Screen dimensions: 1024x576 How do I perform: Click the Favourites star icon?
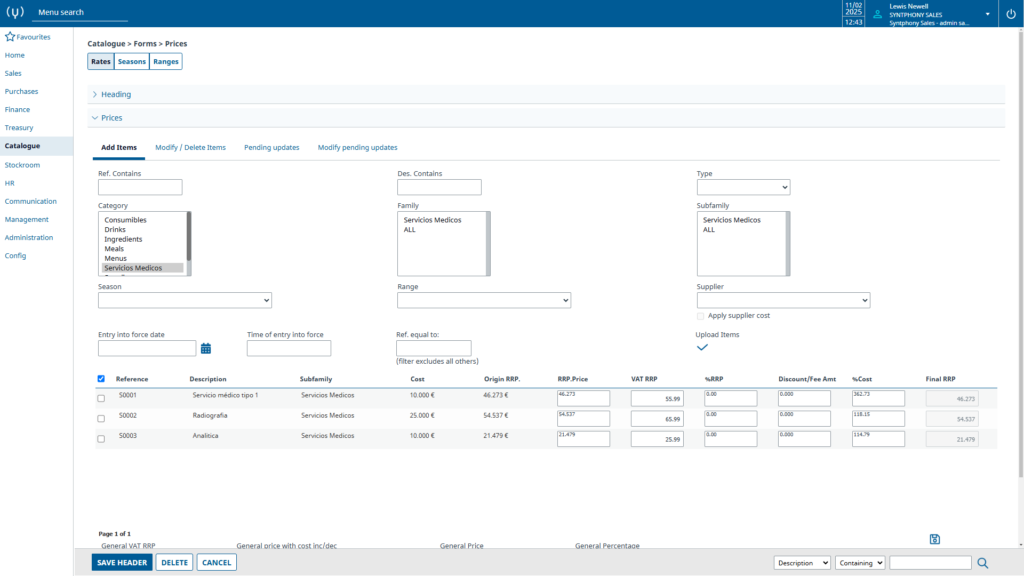(10, 37)
